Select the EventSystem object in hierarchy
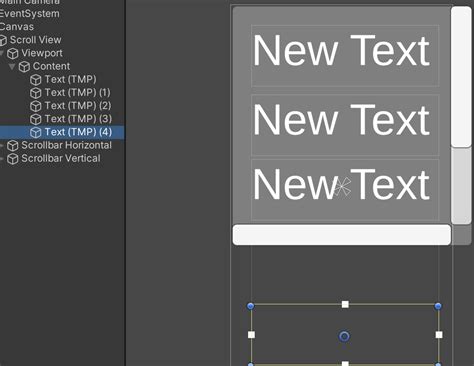Screen dimensions: 474x366 (x=29, y=14)
